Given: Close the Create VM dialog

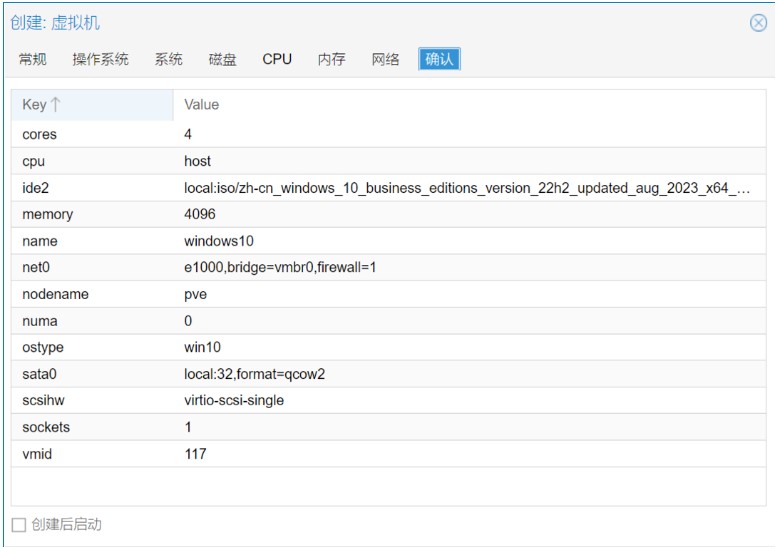Looking at the screenshot, I should coord(758,23).
